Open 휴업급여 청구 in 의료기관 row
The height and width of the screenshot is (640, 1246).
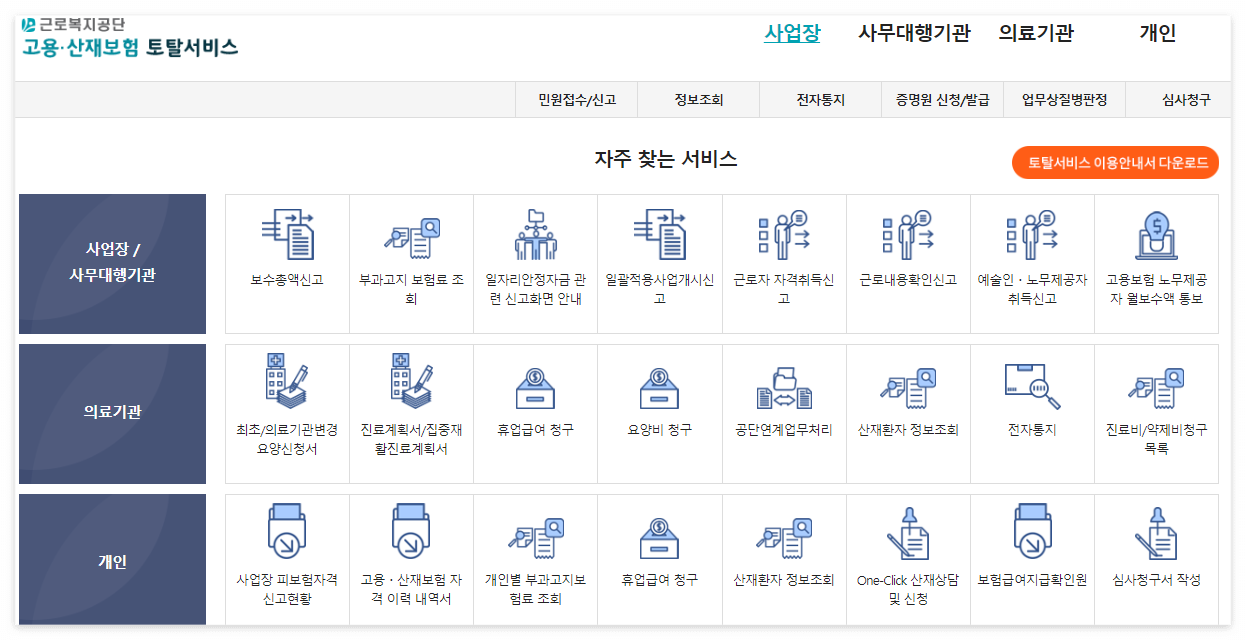[x=535, y=389]
